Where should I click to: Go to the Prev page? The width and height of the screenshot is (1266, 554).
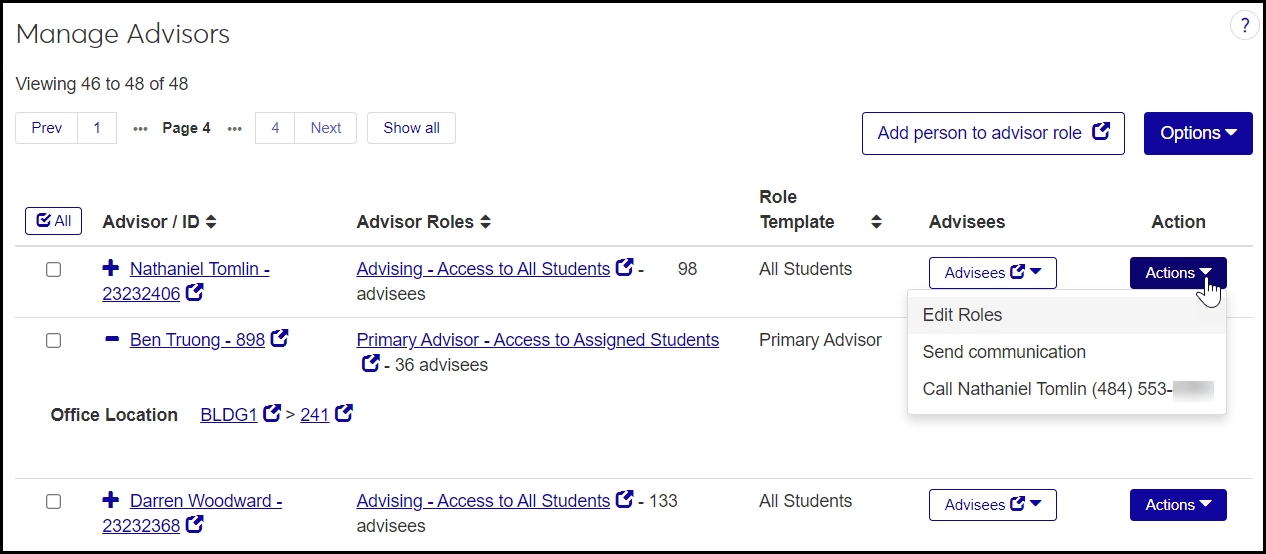tap(47, 128)
